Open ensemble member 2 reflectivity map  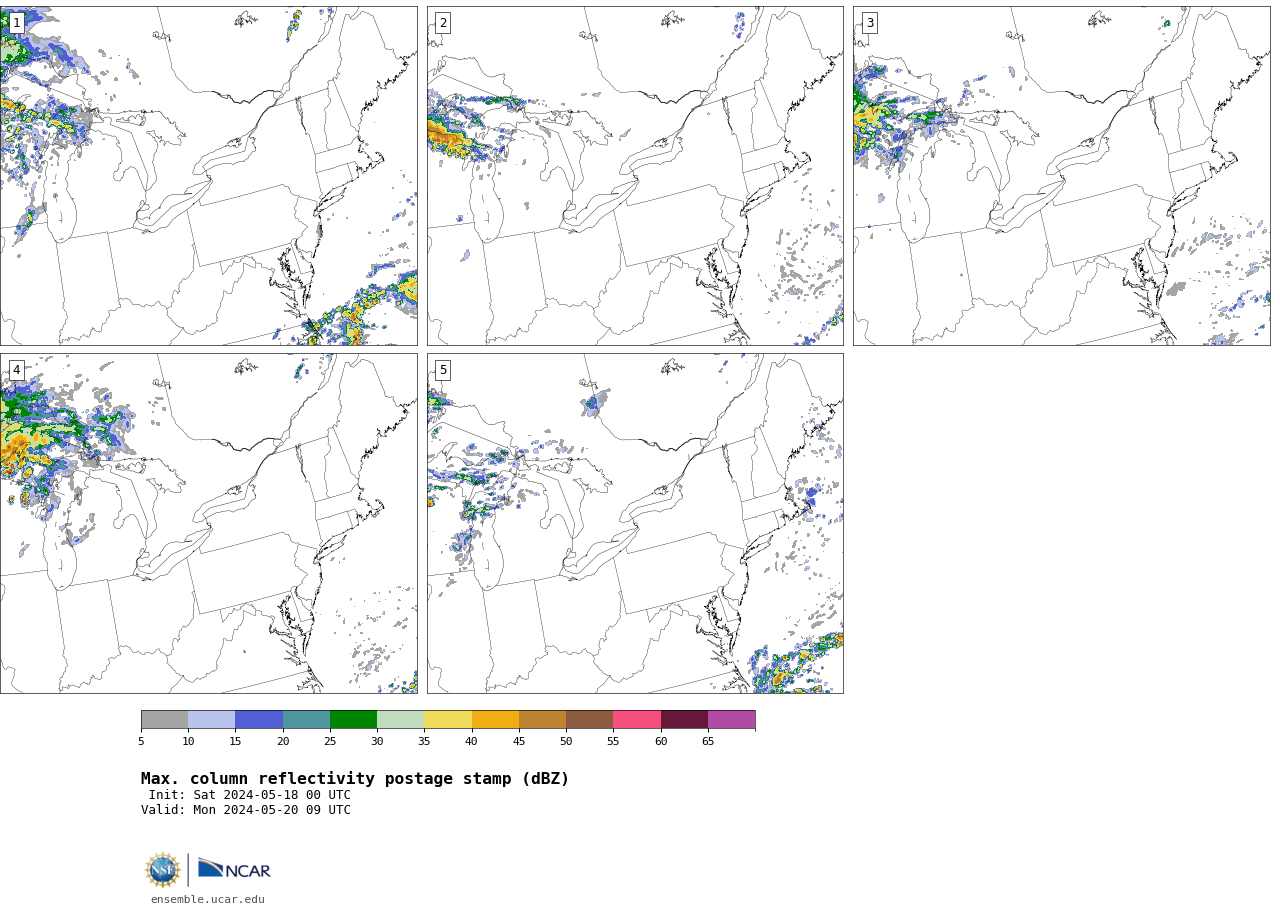tap(635, 176)
